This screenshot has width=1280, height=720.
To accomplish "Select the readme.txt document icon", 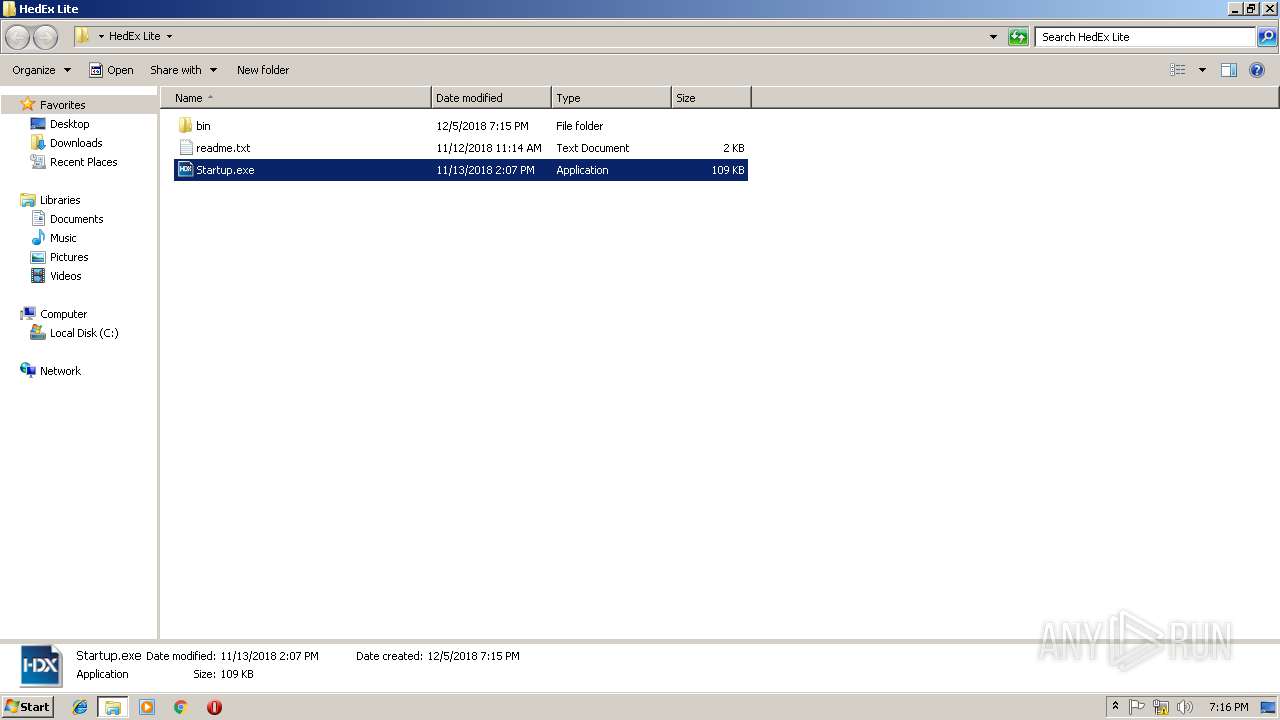I will (185, 148).
